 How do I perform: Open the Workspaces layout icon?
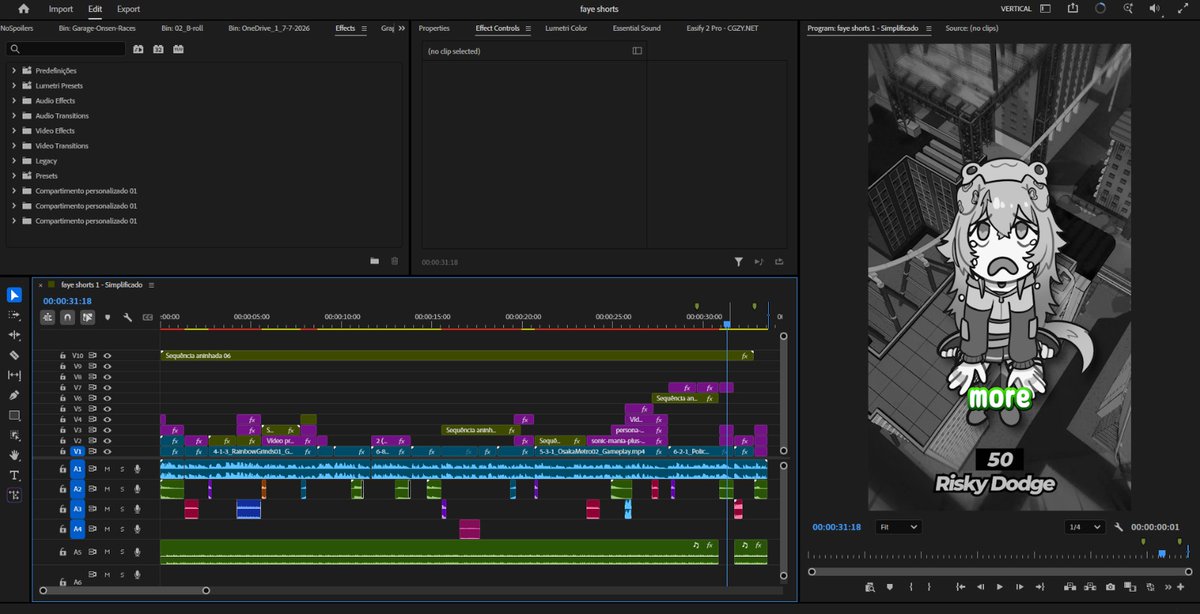[x=1045, y=8]
